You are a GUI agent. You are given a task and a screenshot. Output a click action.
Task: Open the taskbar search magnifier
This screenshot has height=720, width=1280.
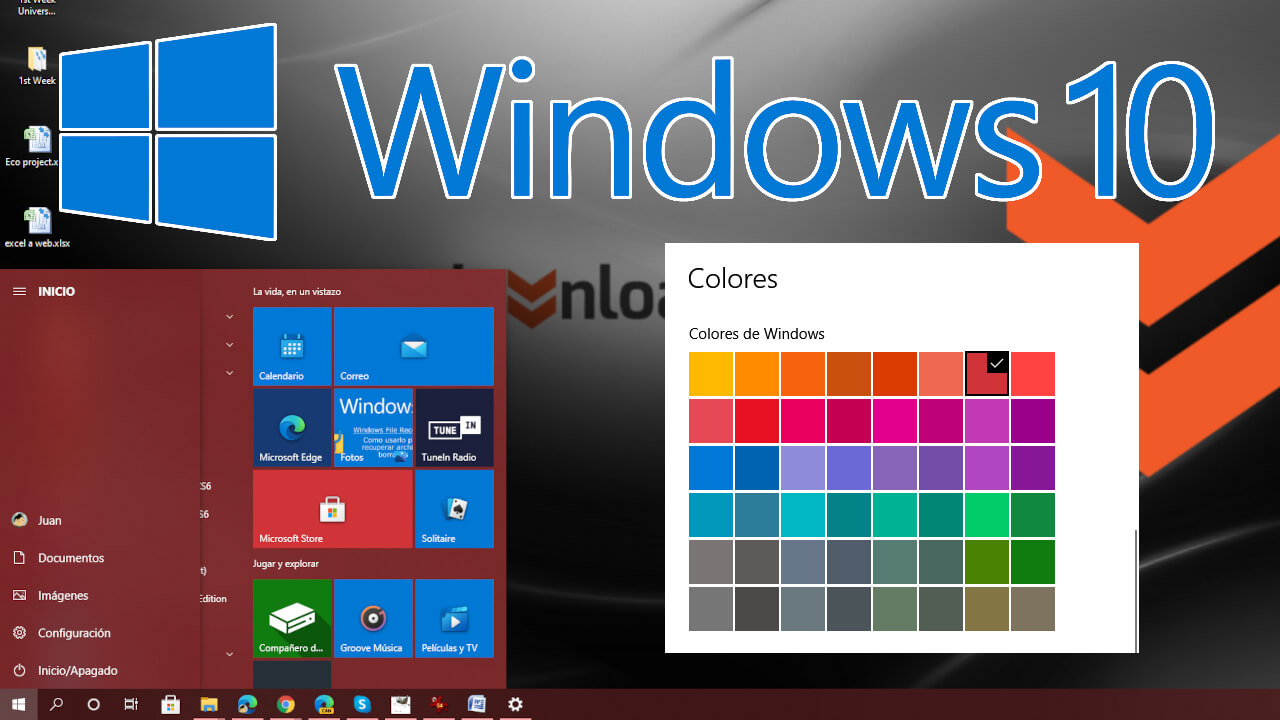tap(56, 704)
